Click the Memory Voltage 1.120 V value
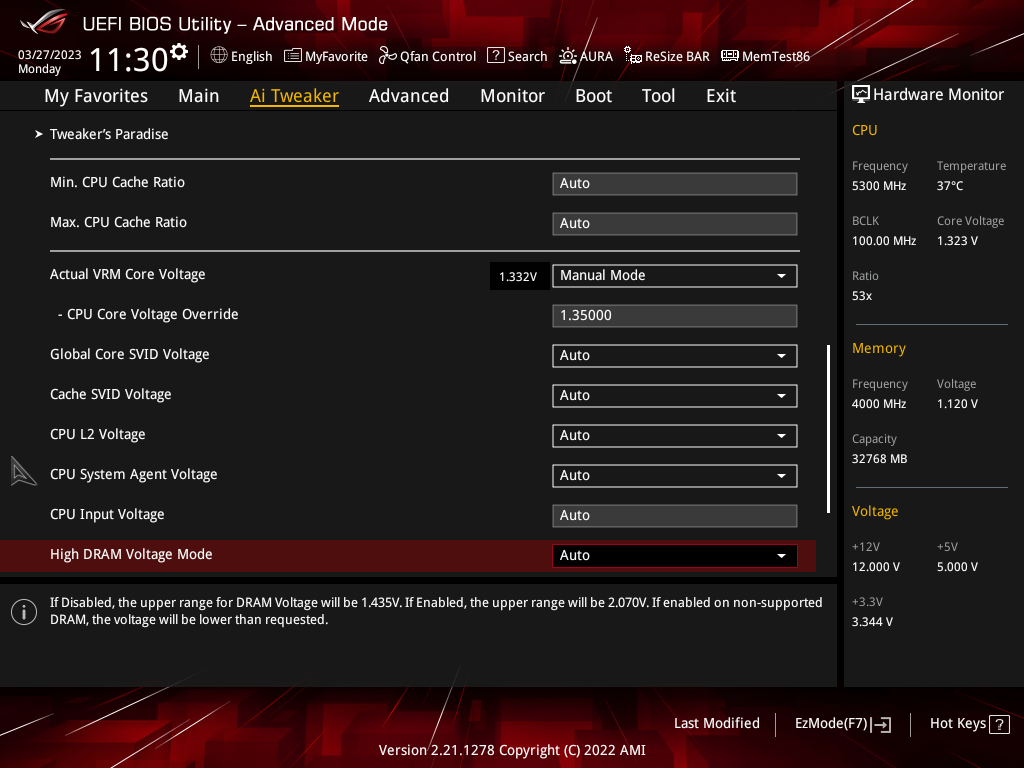Image resolution: width=1024 pixels, height=768 pixels. pyautogui.click(x=957, y=404)
